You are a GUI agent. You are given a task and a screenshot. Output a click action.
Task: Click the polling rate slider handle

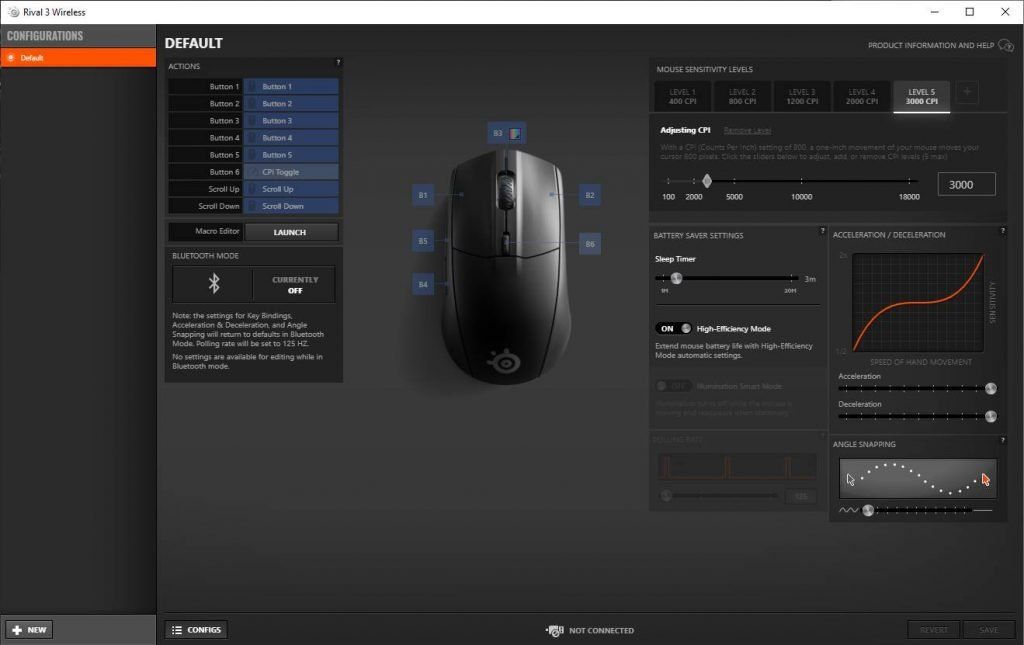point(665,496)
